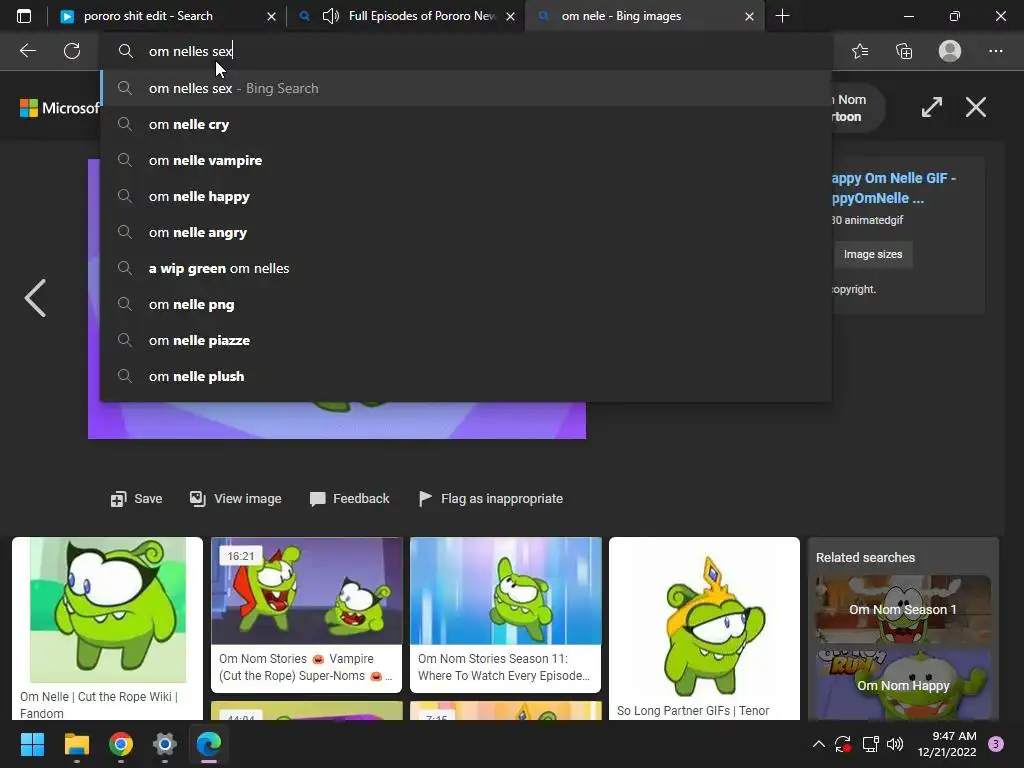This screenshot has width=1024, height=768.
Task: Open File Explorer from the taskbar
Action: click(x=76, y=744)
